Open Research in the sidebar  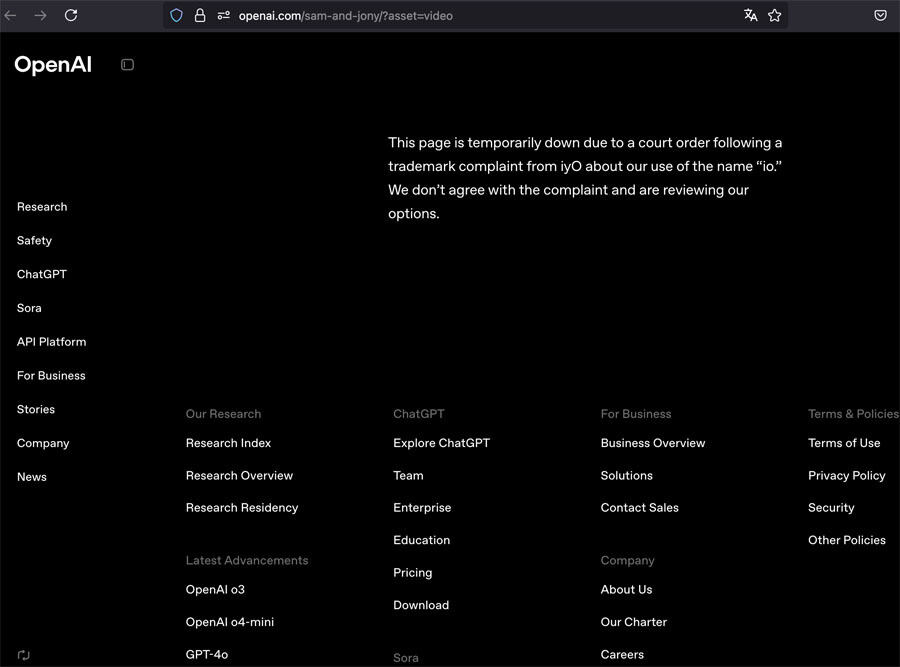coord(42,207)
